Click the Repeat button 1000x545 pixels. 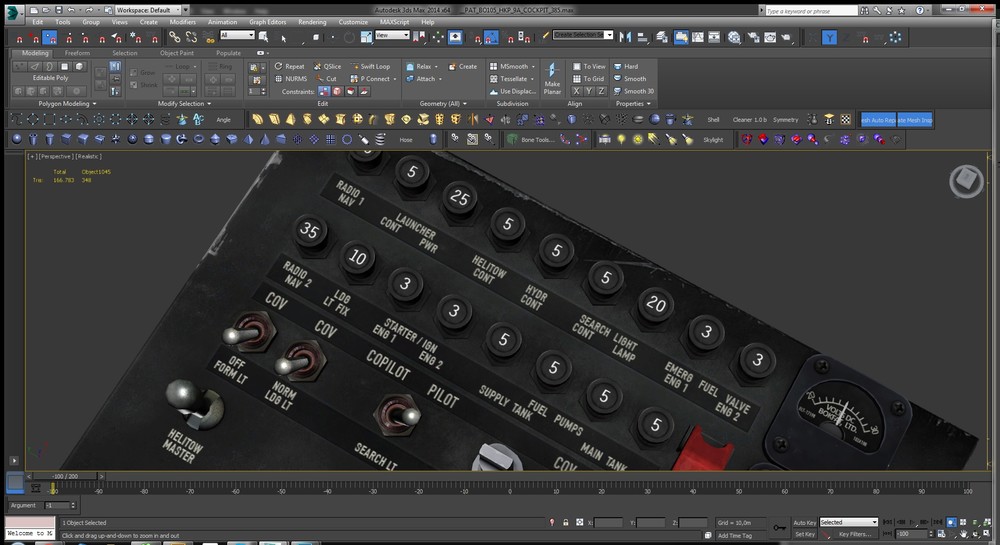click(x=290, y=66)
